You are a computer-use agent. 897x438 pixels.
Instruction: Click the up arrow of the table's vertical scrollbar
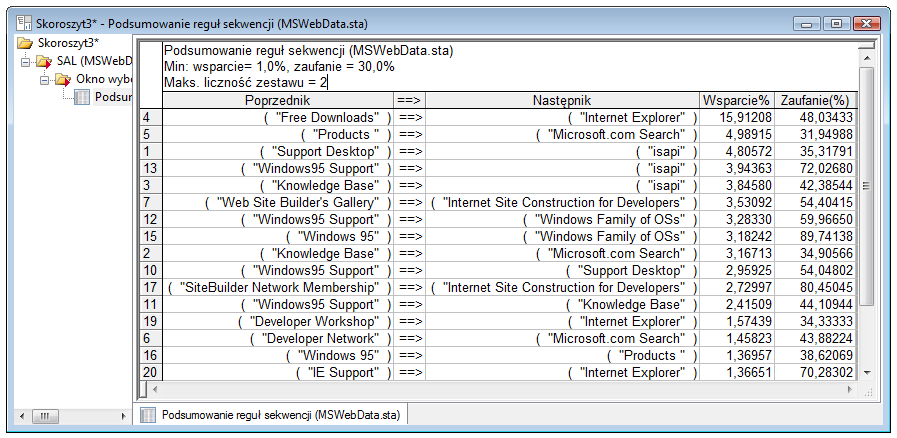[867, 58]
